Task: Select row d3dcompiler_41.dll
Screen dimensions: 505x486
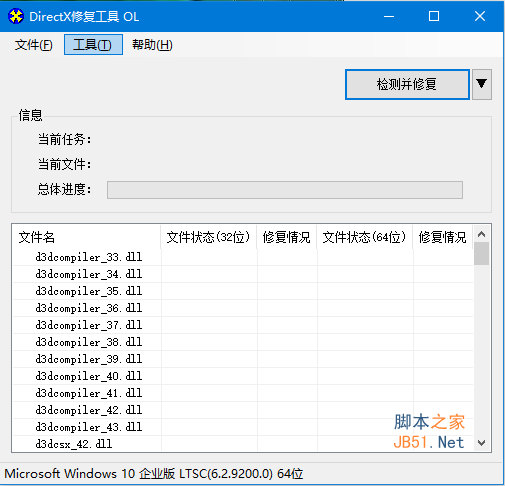Action: (243, 393)
